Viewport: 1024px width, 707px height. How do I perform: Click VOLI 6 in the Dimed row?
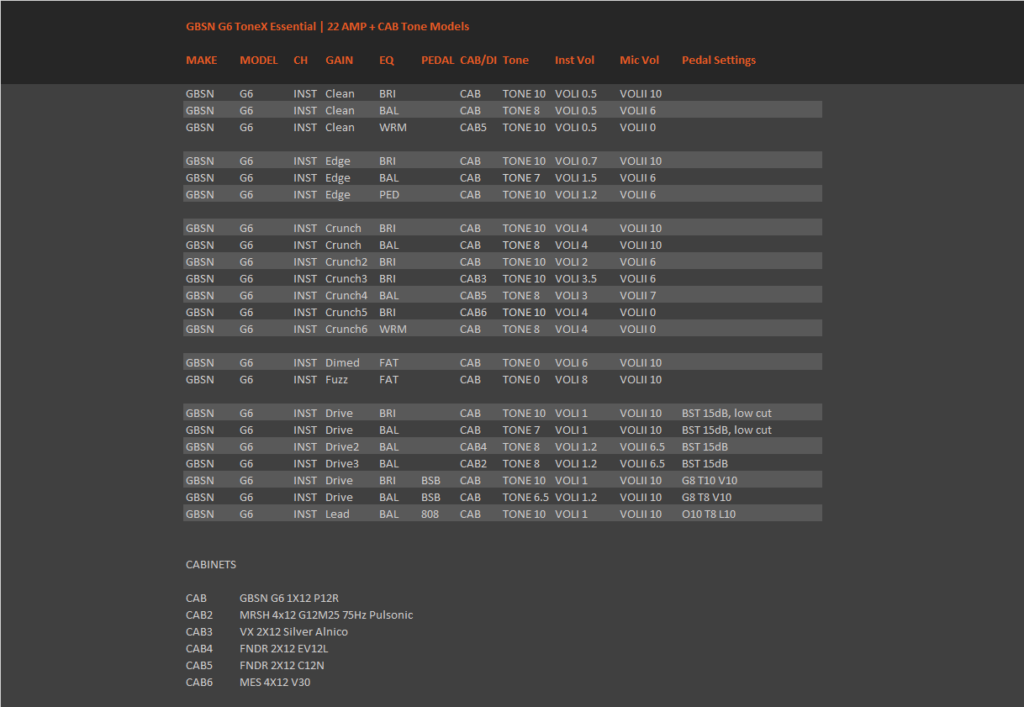pos(571,363)
